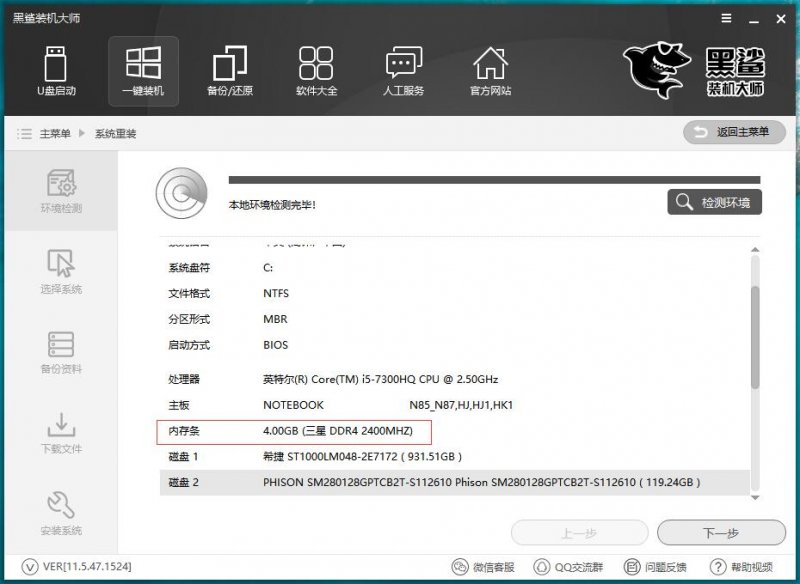The height and width of the screenshot is (584, 800).
Task: Close the 黑鲨装机大师 window
Action: 781,19
